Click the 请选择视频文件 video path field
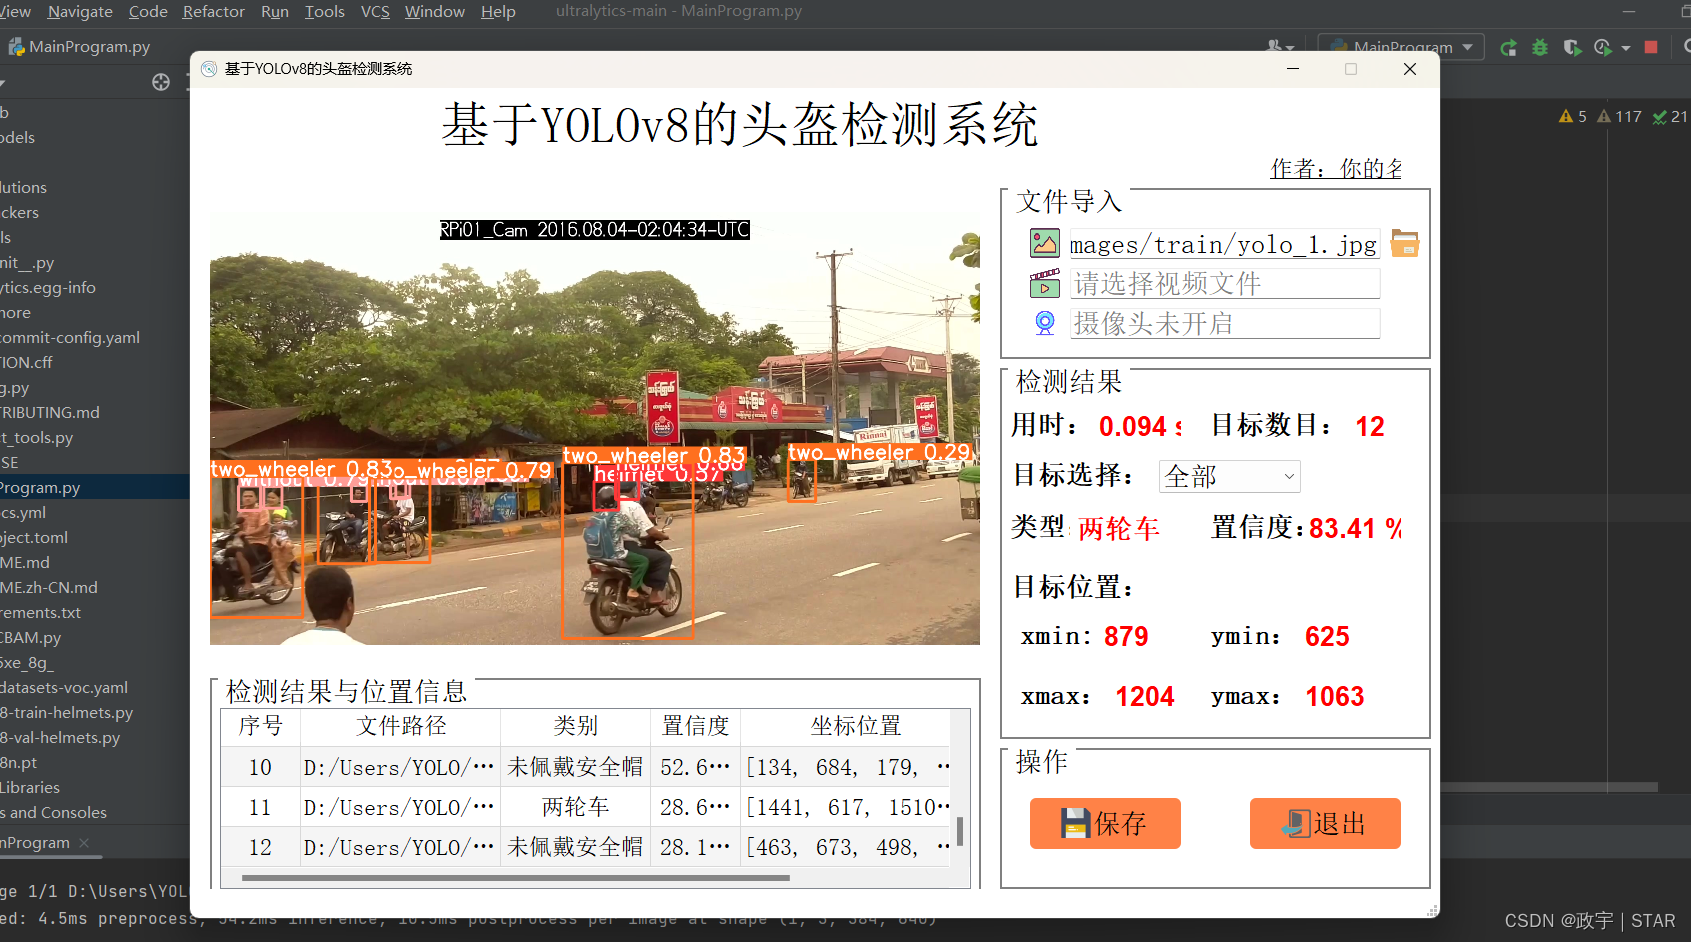 [x=1224, y=284]
